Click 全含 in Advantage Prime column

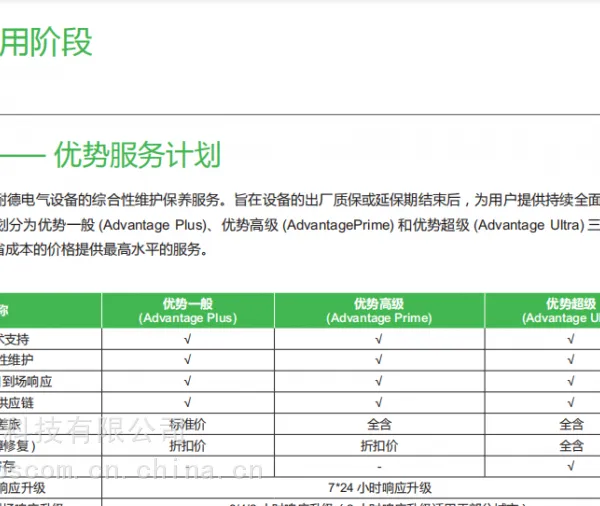379,424
